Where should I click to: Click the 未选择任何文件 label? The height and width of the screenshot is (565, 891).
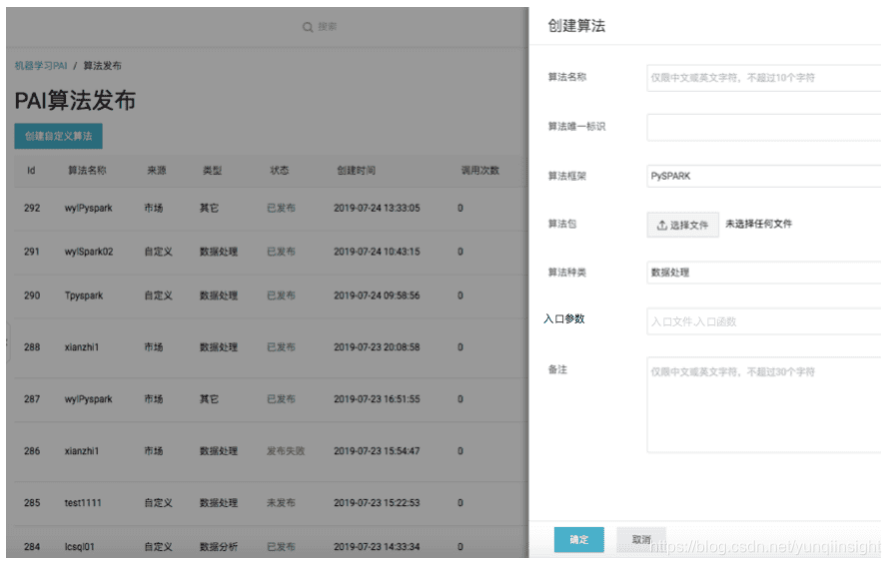click(x=759, y=224)
